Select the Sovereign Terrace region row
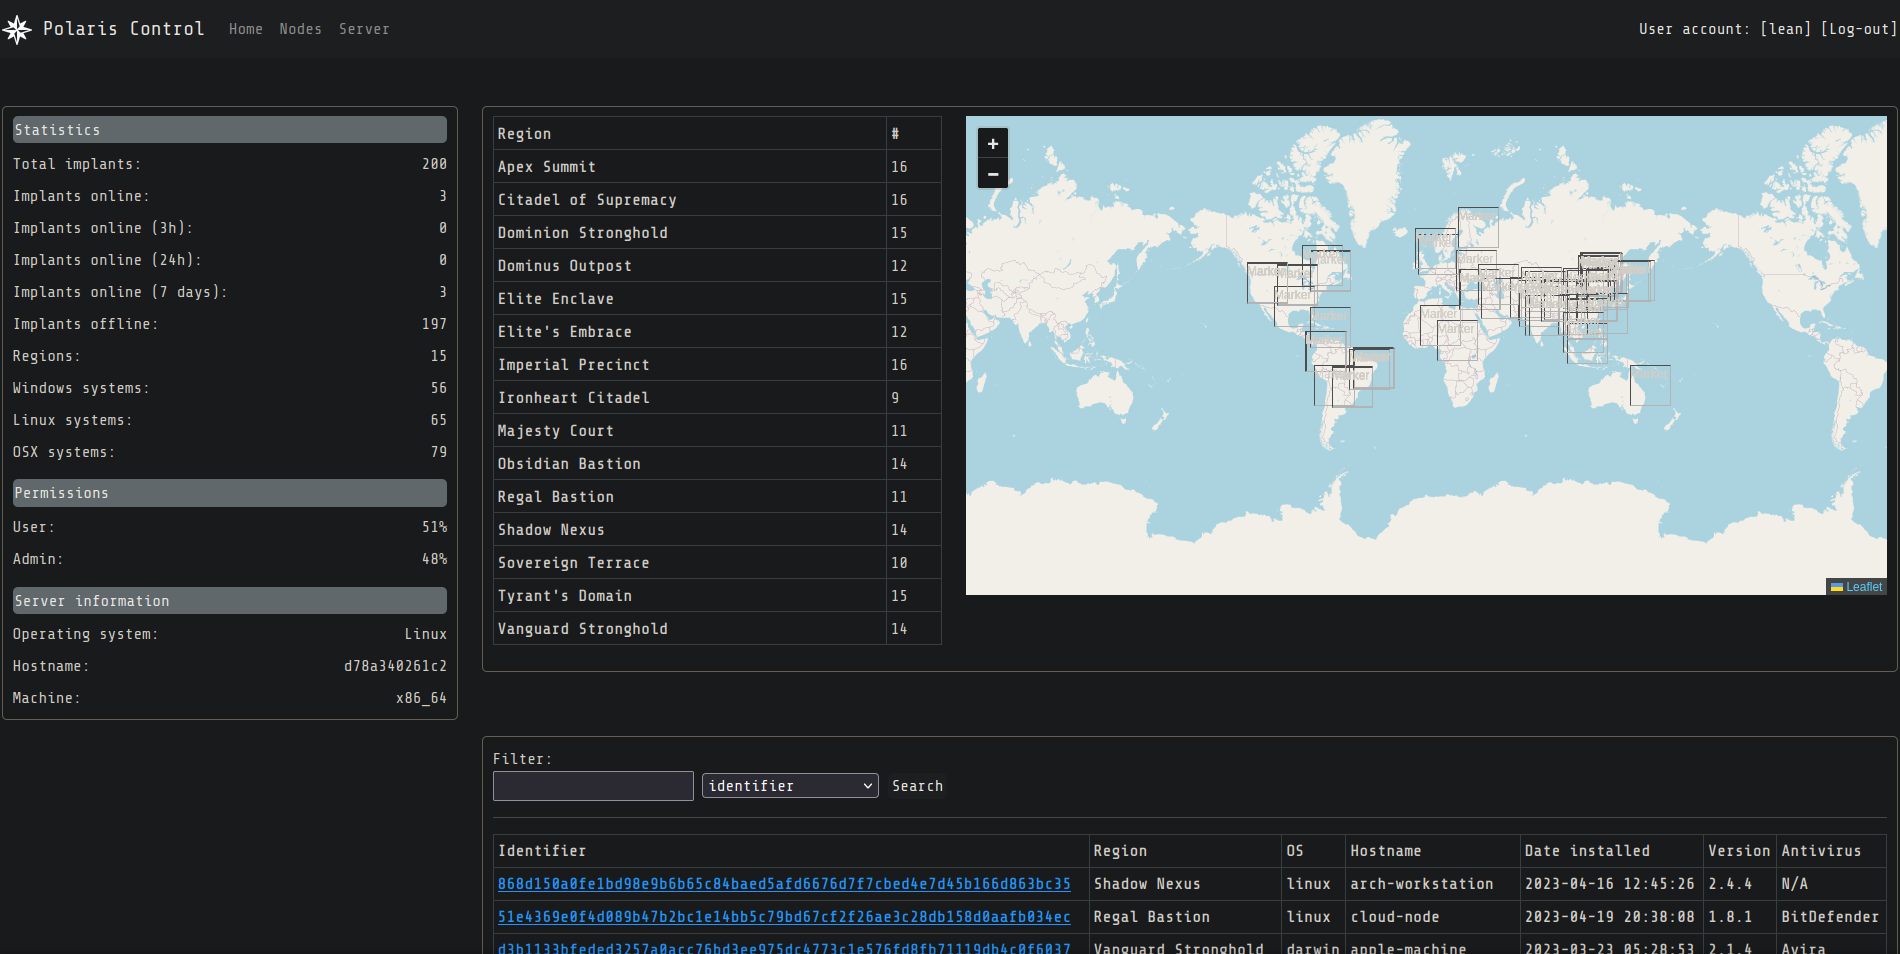The height and width of the screenshot is (954, 1900). 717,563
